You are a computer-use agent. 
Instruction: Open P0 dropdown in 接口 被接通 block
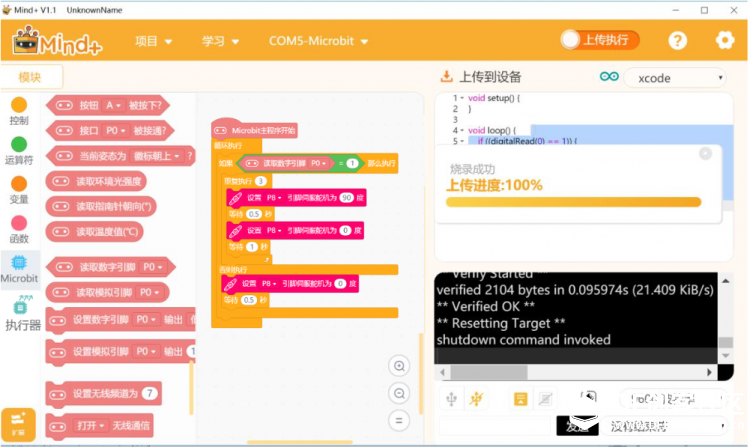click(115, 131)
